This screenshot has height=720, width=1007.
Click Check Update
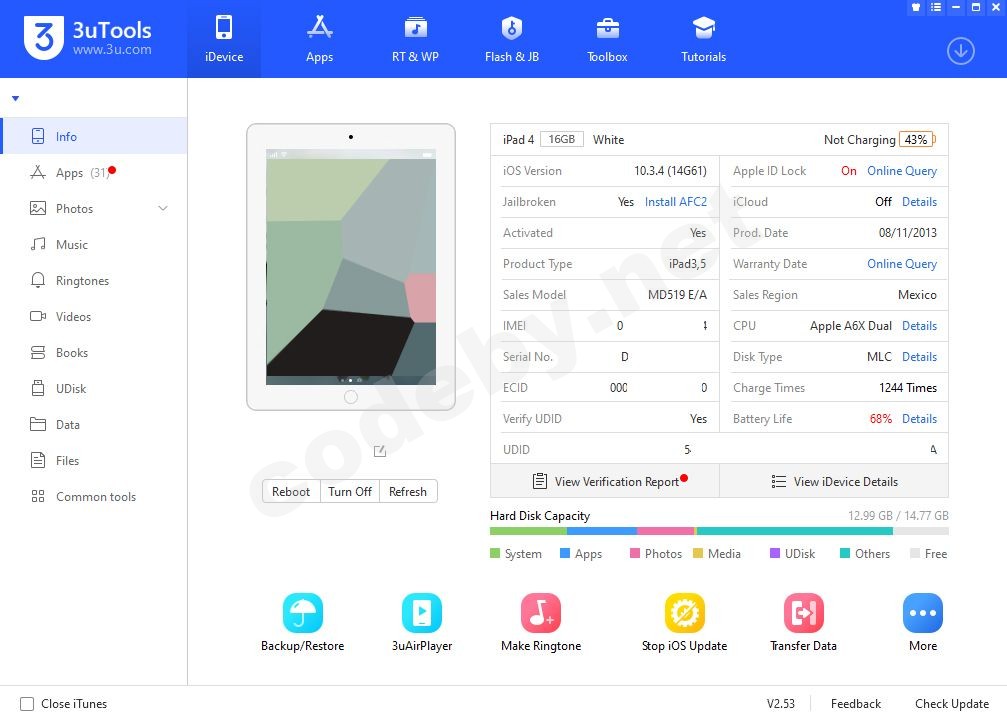click(x=952, y=704)
